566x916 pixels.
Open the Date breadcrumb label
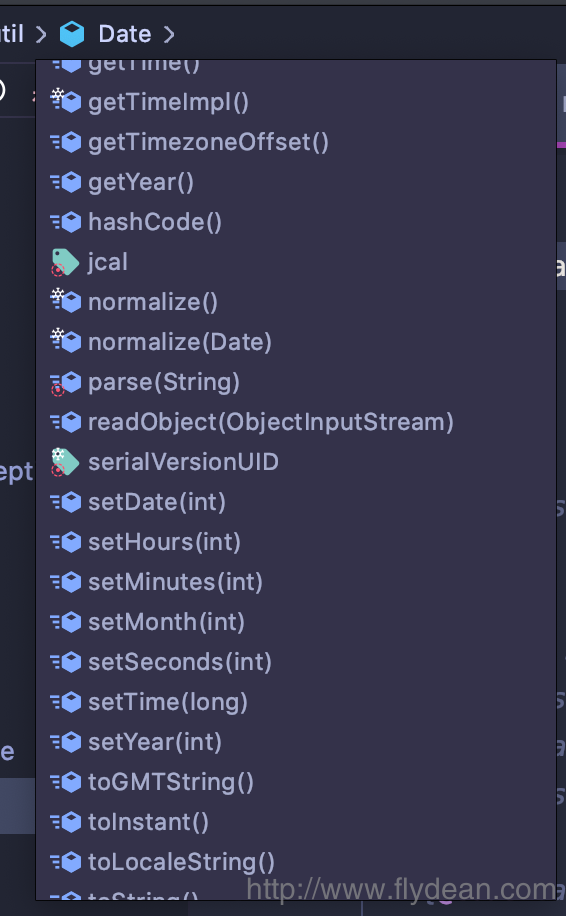(124, 34)
